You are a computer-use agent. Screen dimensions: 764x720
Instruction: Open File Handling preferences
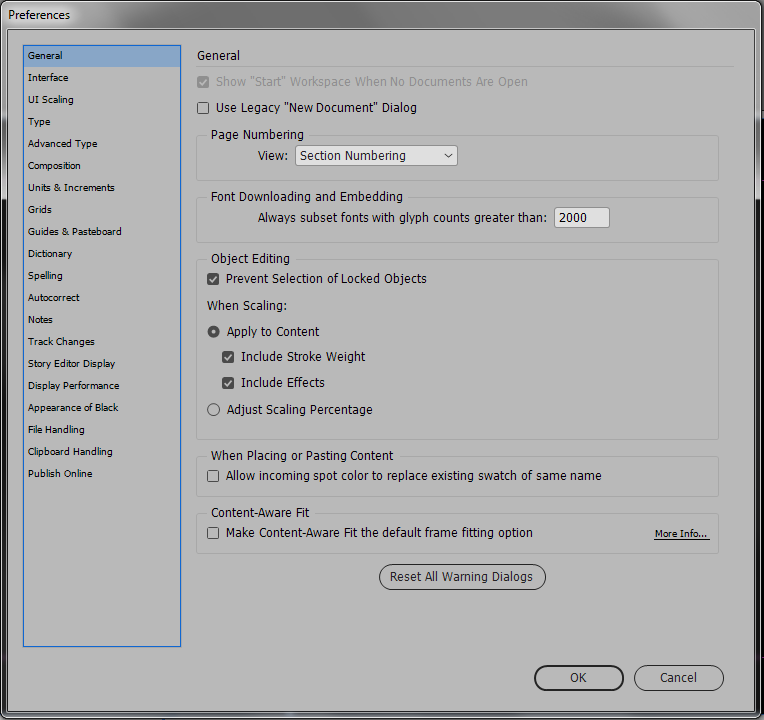[102, 430]
